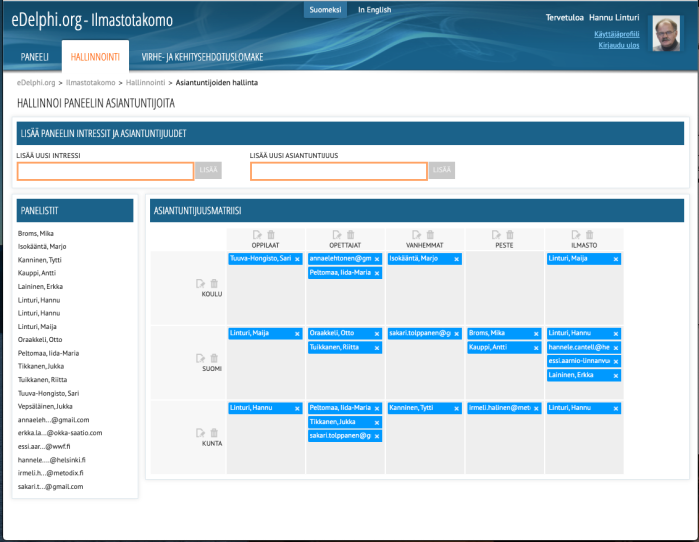
Task: Click the user profile photo thumbnail
Action: coord(666,33)
